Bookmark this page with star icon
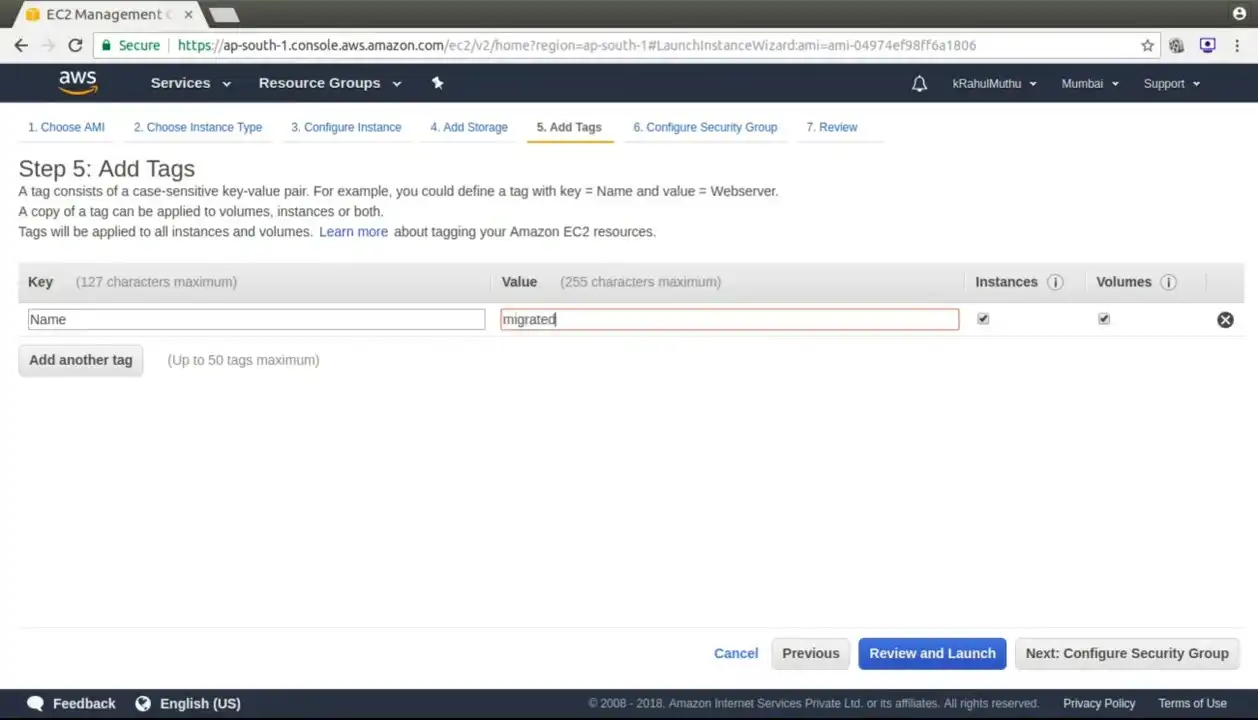Image resolution: width=1258 pixels, height=720 pixels. 1147,45
